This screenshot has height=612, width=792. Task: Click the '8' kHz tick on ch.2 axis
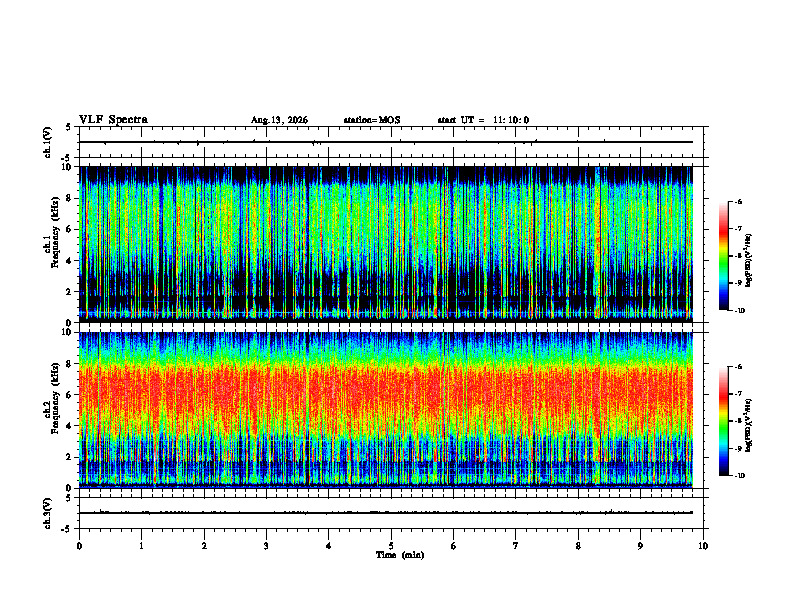[x=69, y=364]
